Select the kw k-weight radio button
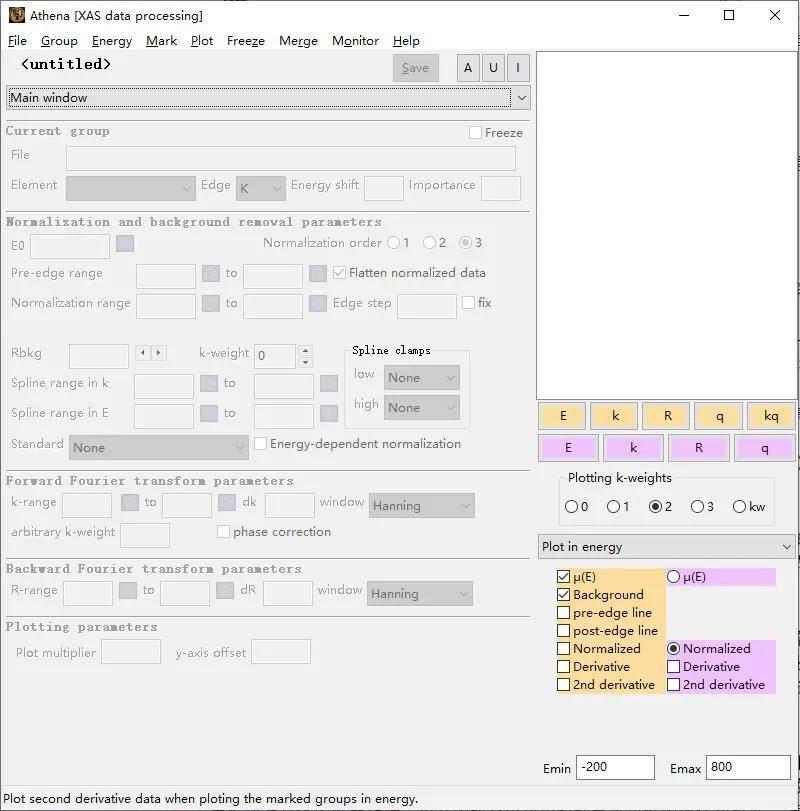Viewport: 800px width, 811px height. (x=740, y=507)
